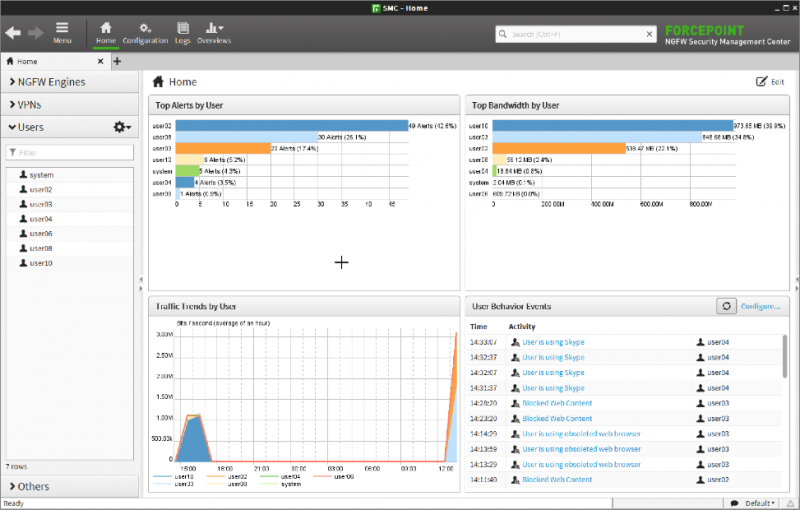Click the user10 legend entry in Traffic Trends
This screenshot has width=800, height=510.
[173, 477]
